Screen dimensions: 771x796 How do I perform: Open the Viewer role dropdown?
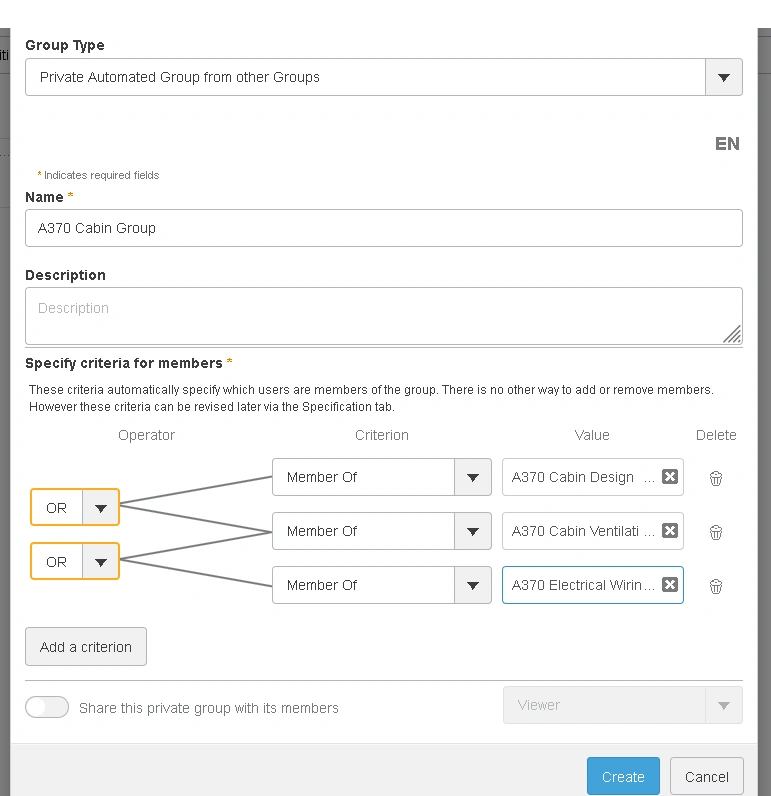pyautogui.click(x=724, y=705)
